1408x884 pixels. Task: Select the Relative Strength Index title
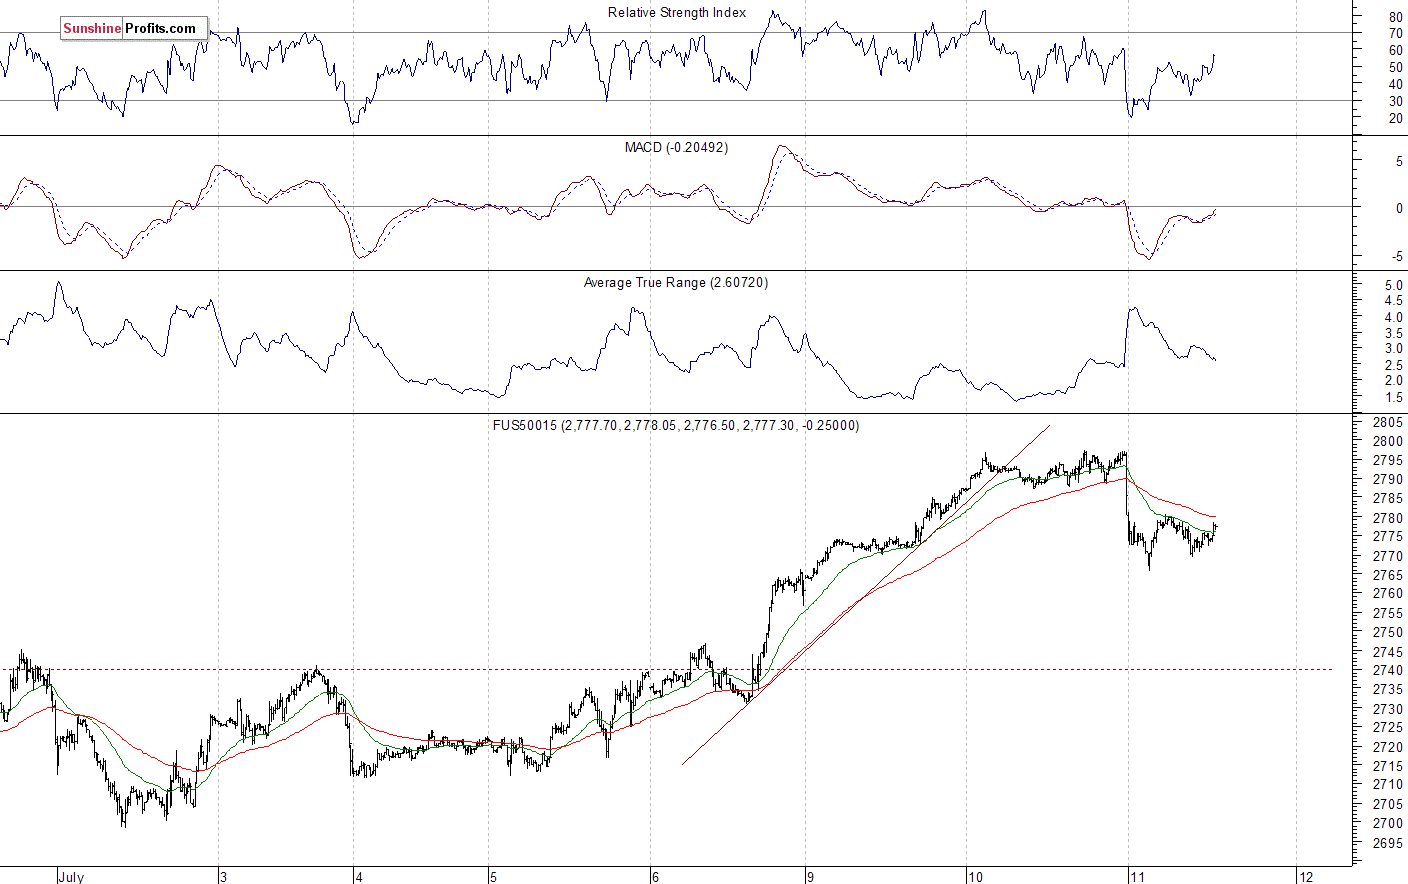[677, 13]
